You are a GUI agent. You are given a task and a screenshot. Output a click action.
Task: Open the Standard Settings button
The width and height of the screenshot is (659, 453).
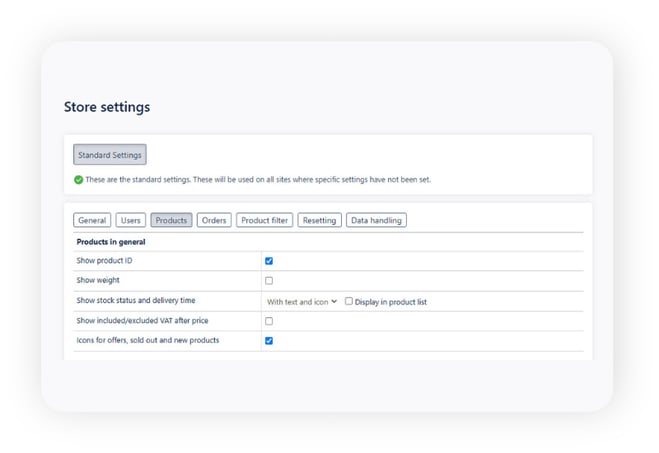(110, 155)
